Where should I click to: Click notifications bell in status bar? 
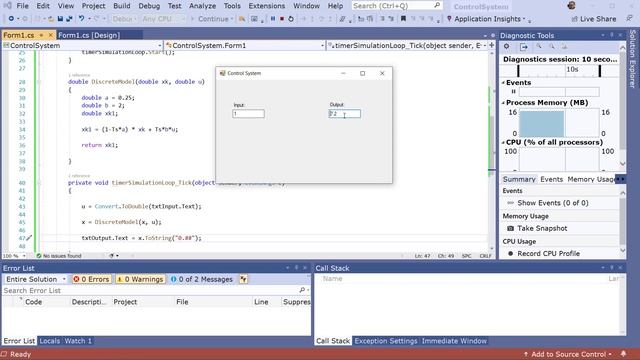tap(623, 354)
